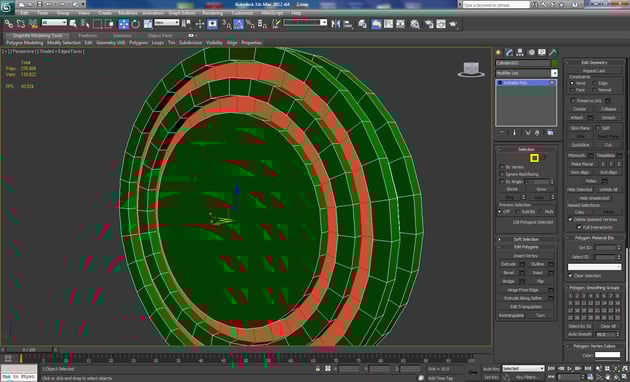630x382 pixels.
Task: Go to the end frame button
Action: (587, 368)
